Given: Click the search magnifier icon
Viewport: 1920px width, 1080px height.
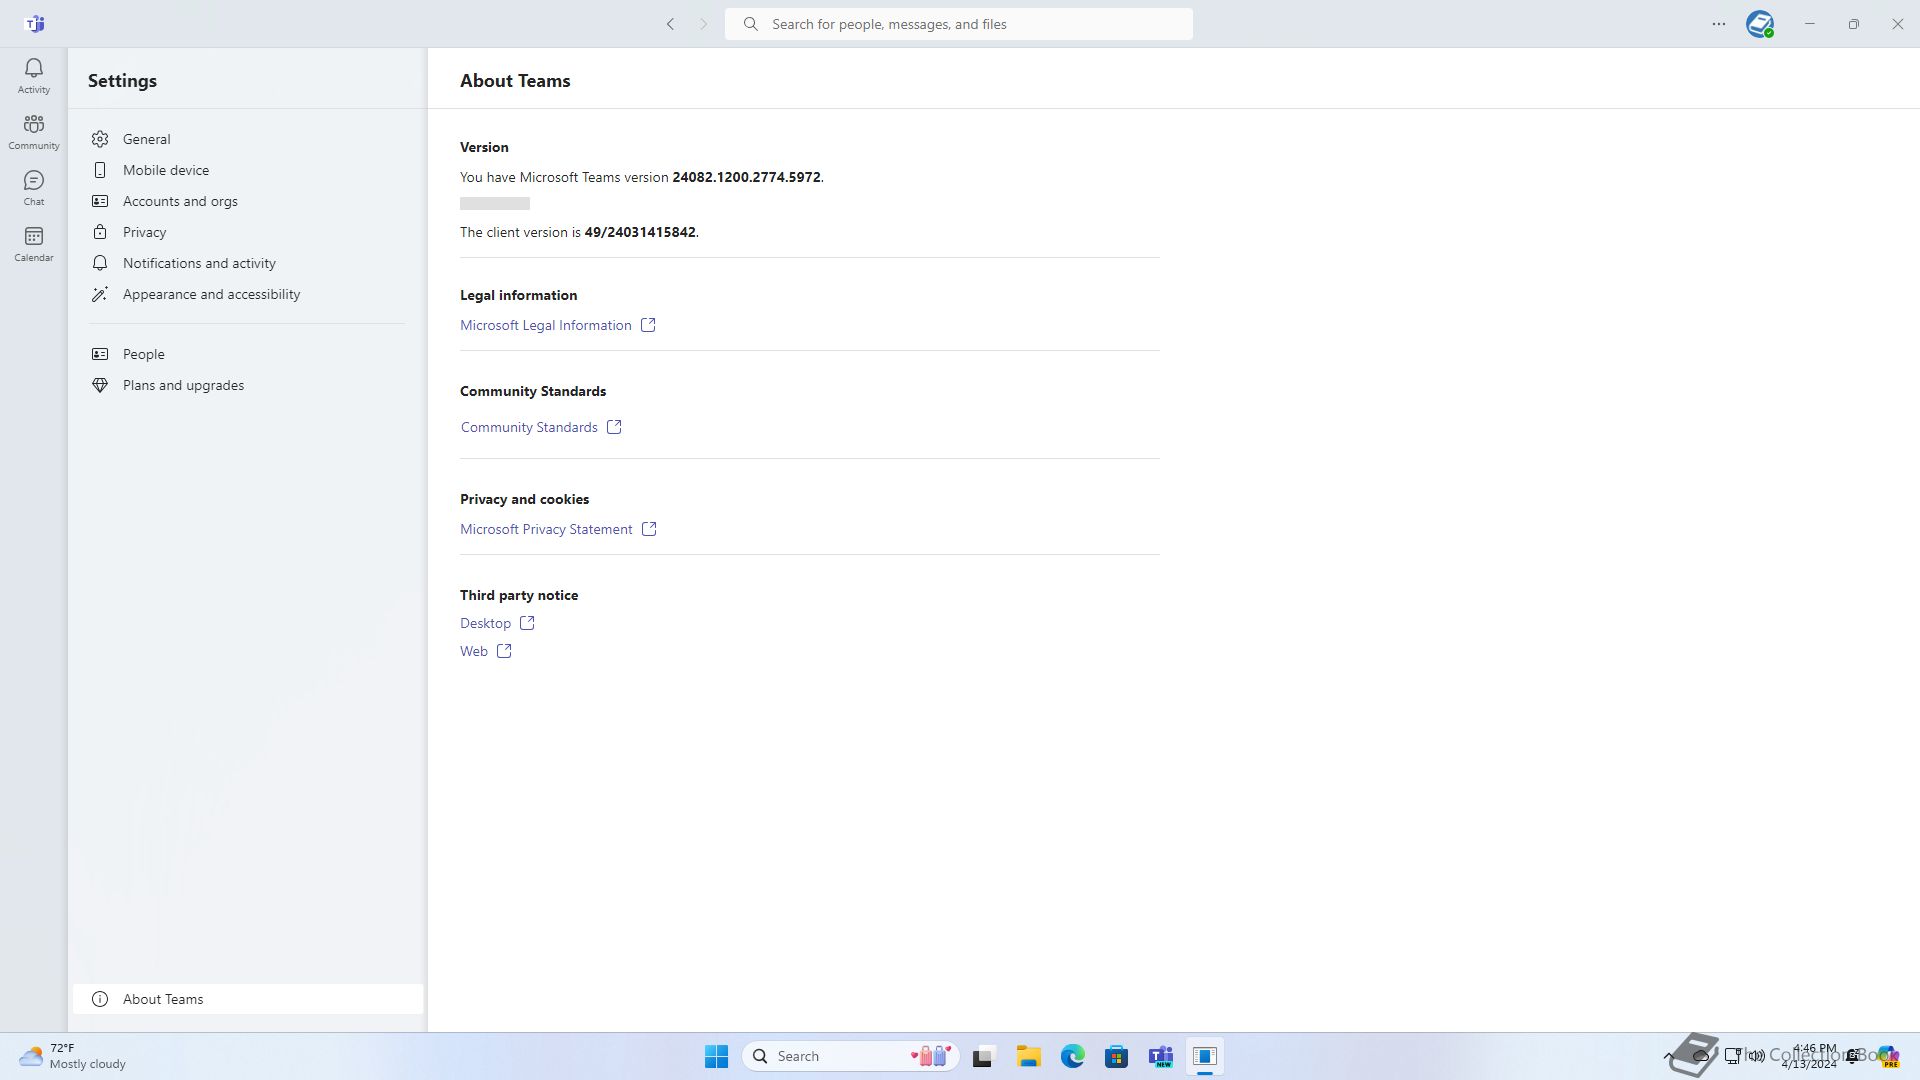Looking at the screenshot, I should coord(751,24).
